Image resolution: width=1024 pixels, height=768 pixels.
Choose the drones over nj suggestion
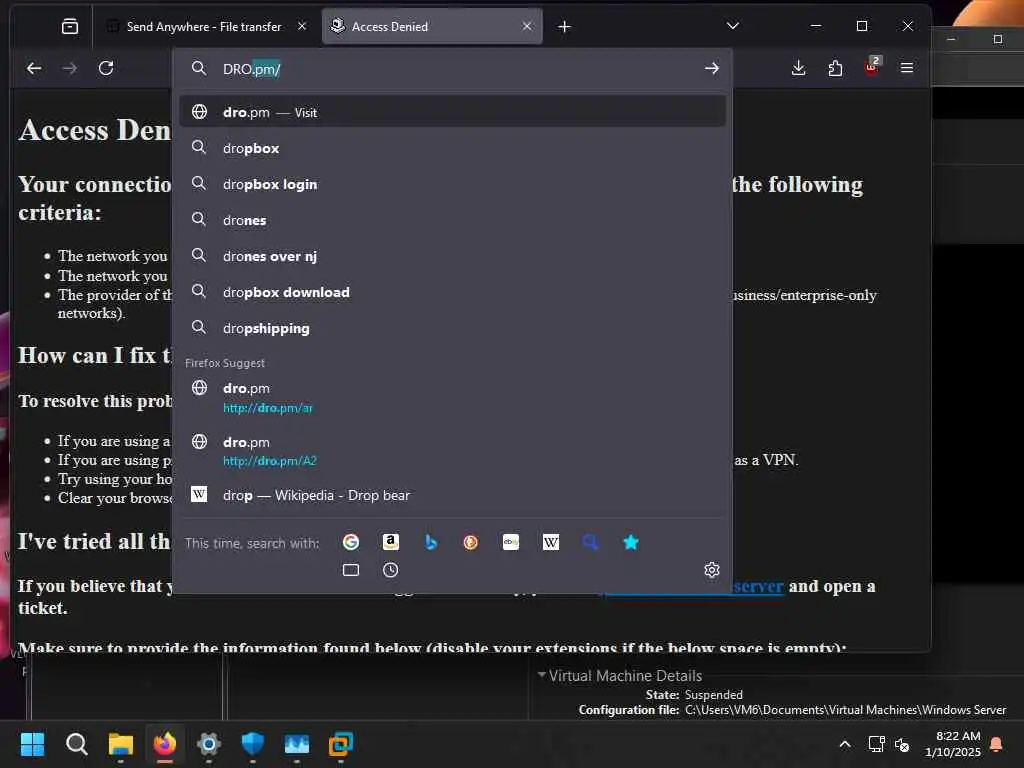452,256
